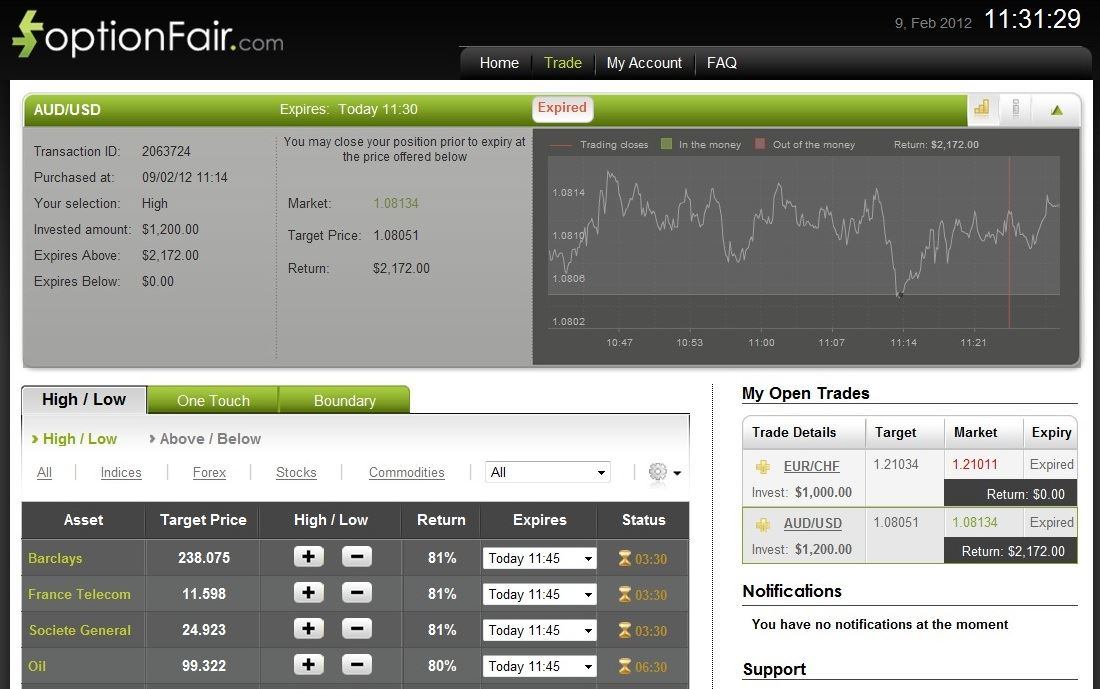
Task: Click the Expired status badge on AUD/USD panel
Action: pyautogui.click(x=562, y=107)
